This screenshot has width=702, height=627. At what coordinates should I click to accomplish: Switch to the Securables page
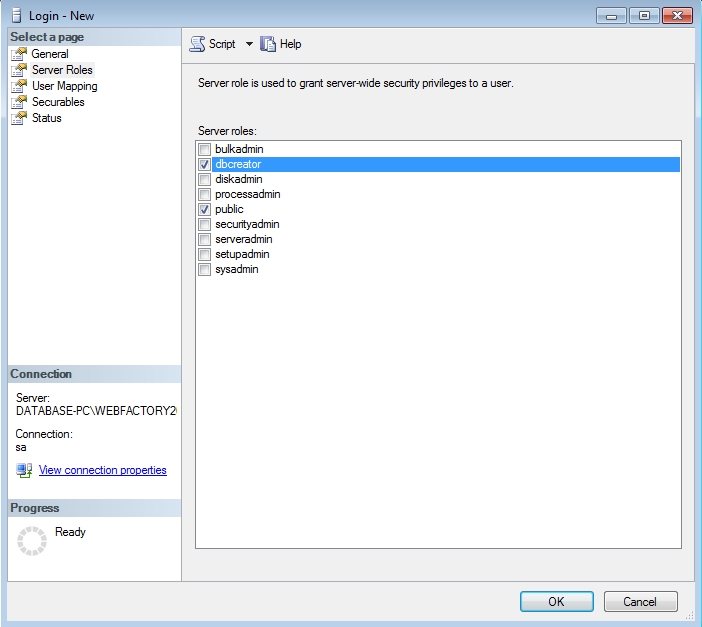coord(58,102)
